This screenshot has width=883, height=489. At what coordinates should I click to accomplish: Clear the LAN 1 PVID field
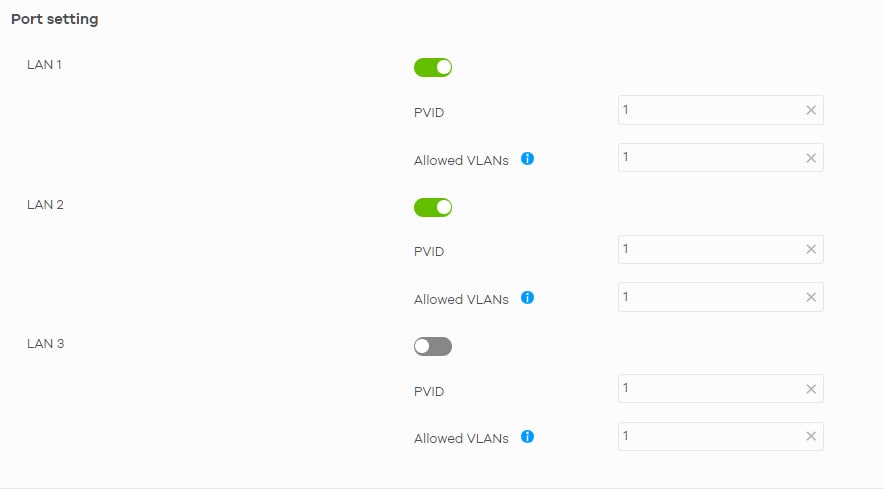point(811,110)
